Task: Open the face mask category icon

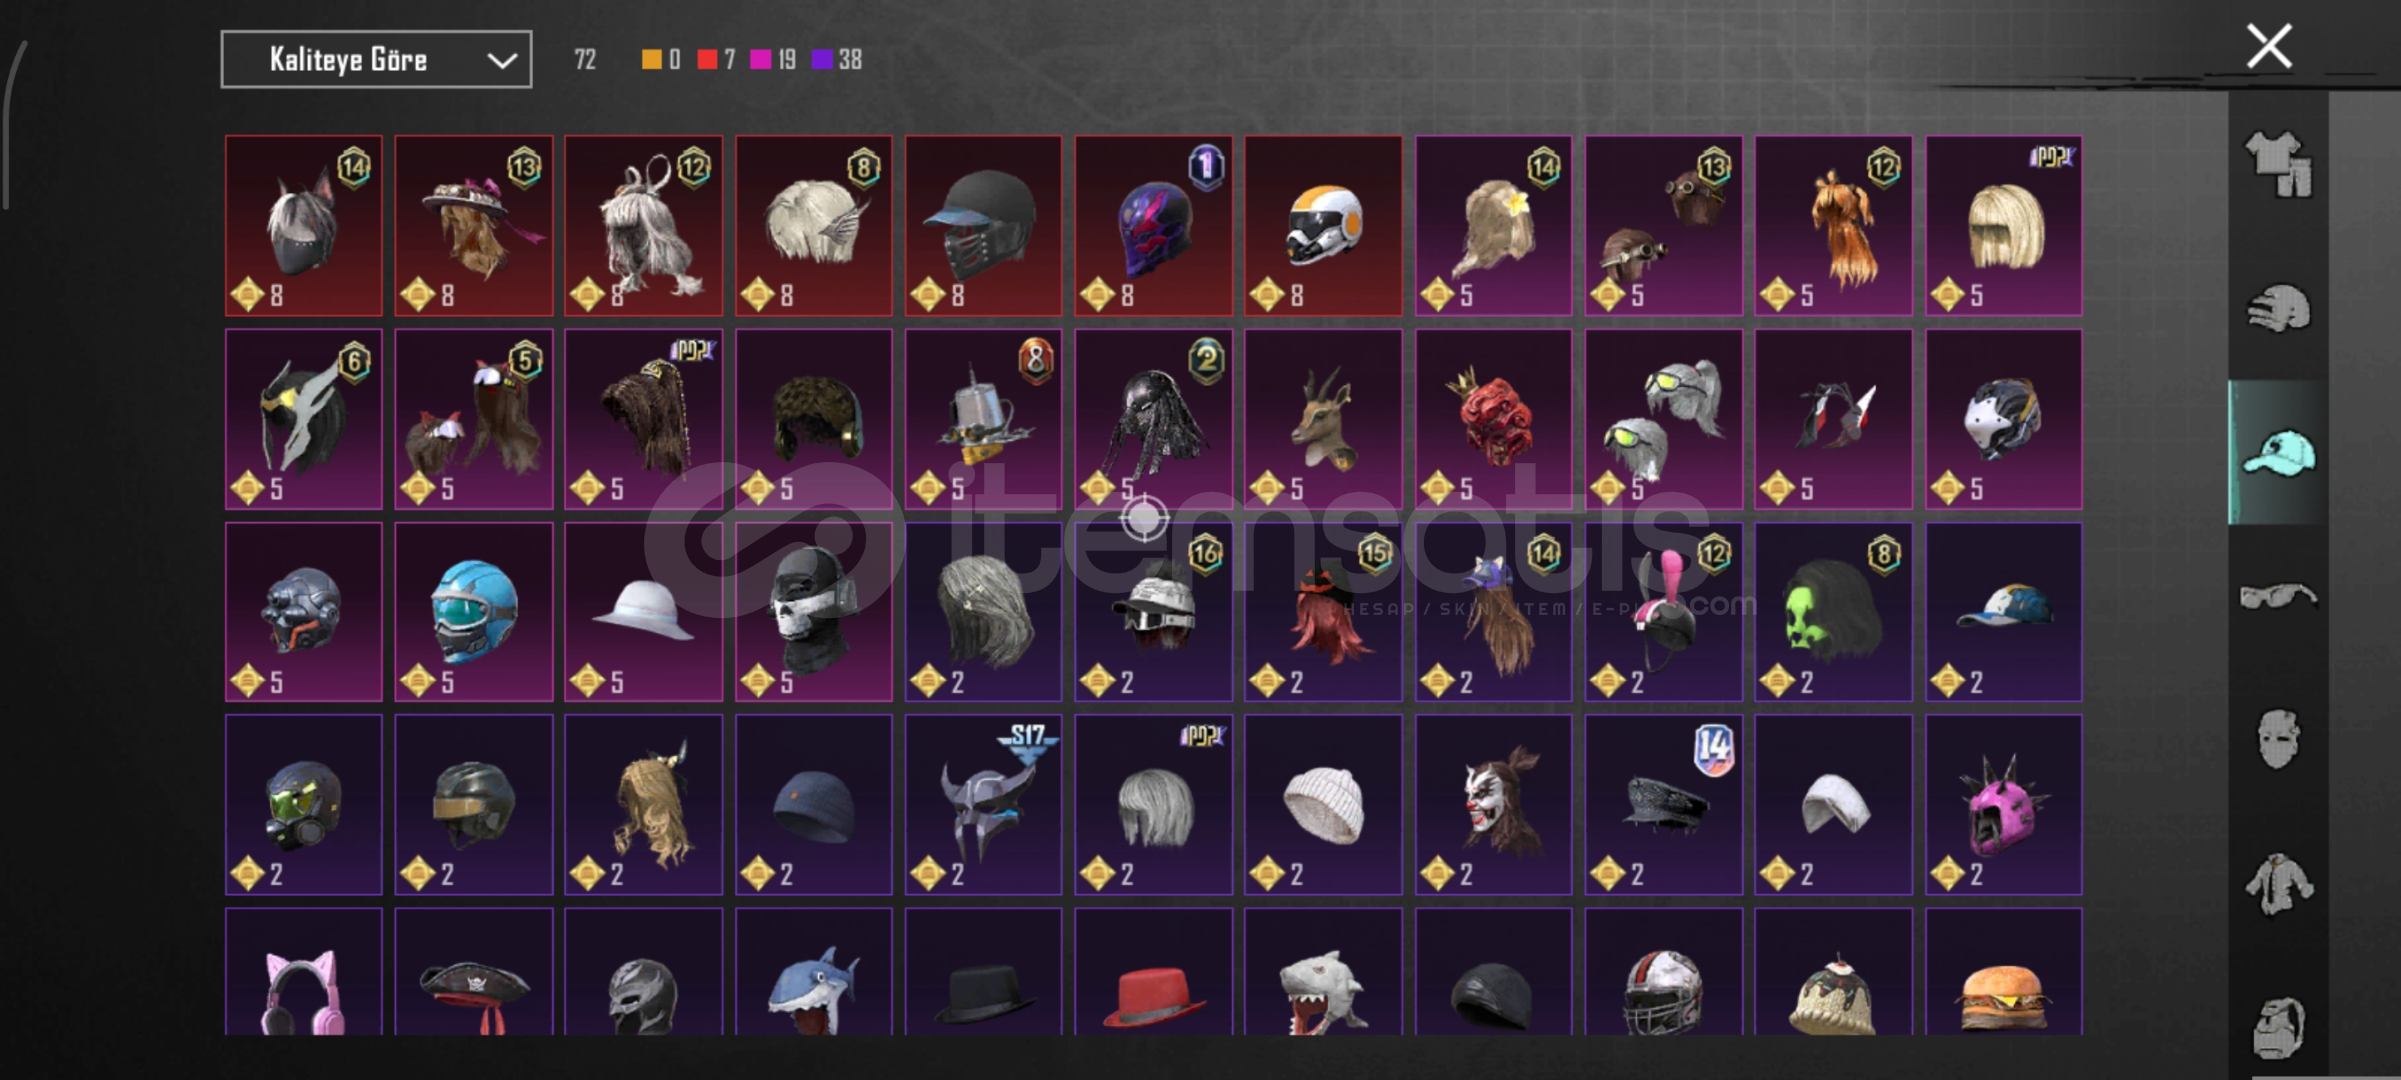Action: (2278, 739)
